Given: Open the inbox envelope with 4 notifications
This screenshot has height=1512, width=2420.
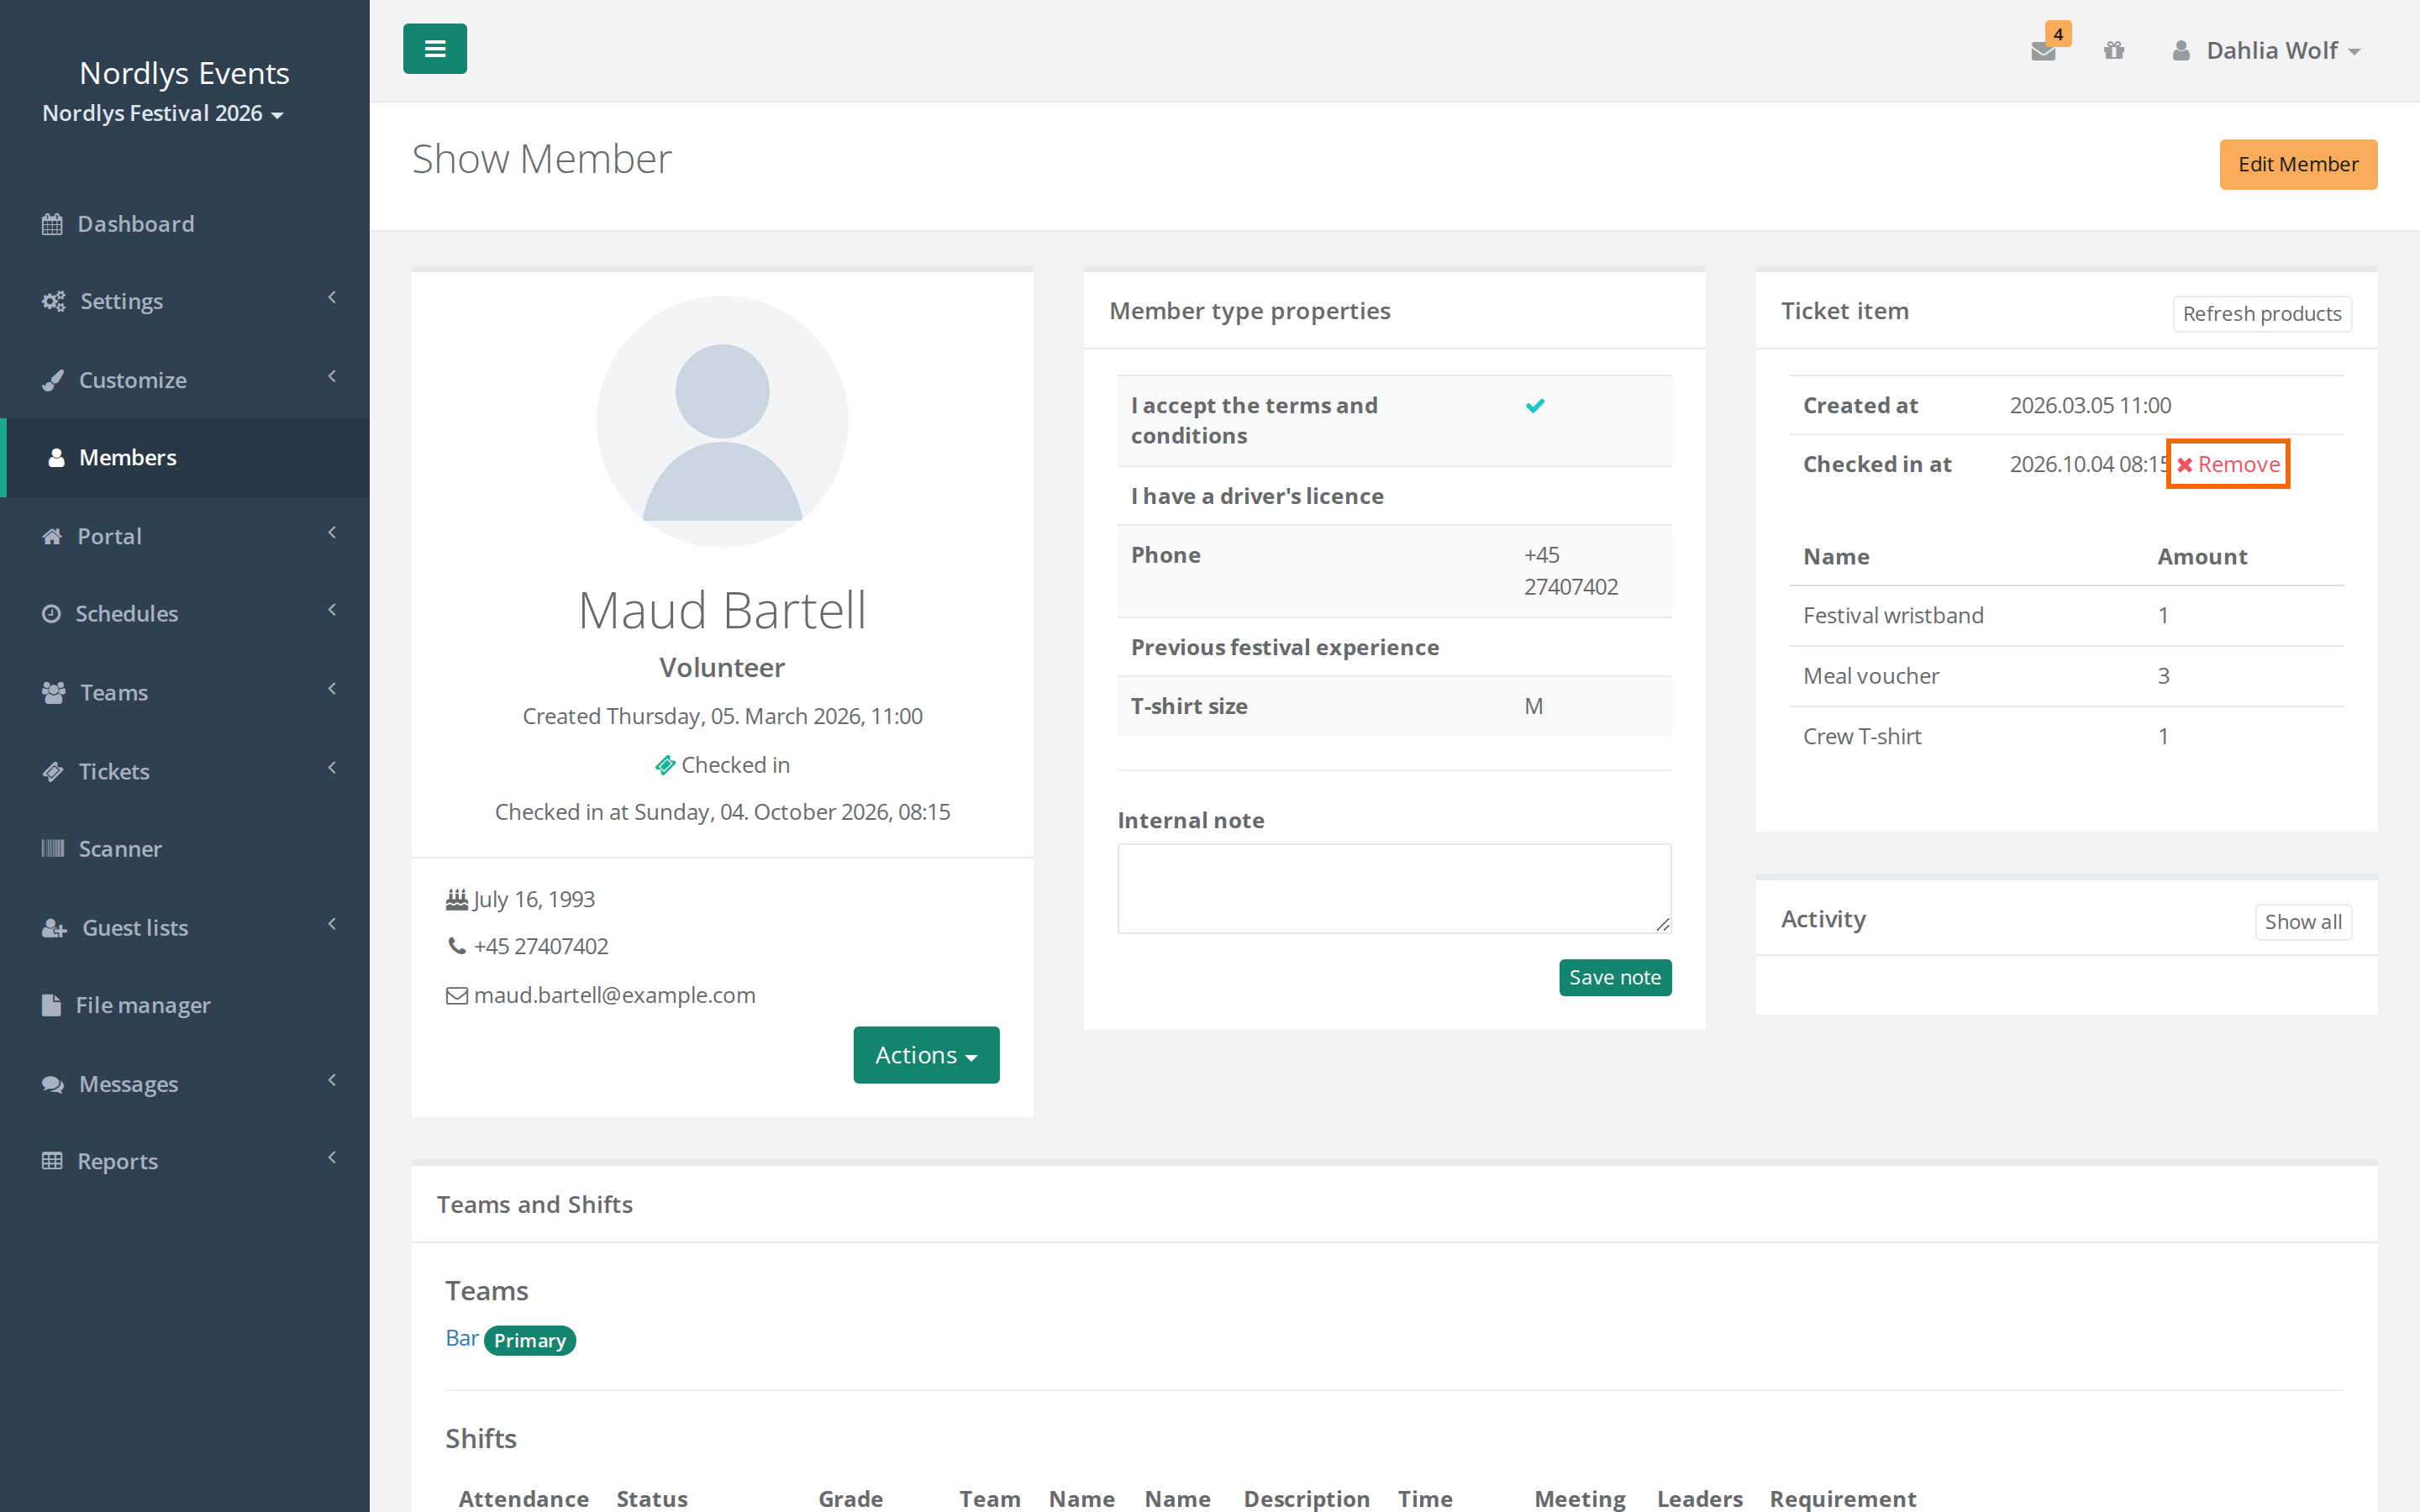Looking at the screenshot, I should click(x=2043, y=50).
